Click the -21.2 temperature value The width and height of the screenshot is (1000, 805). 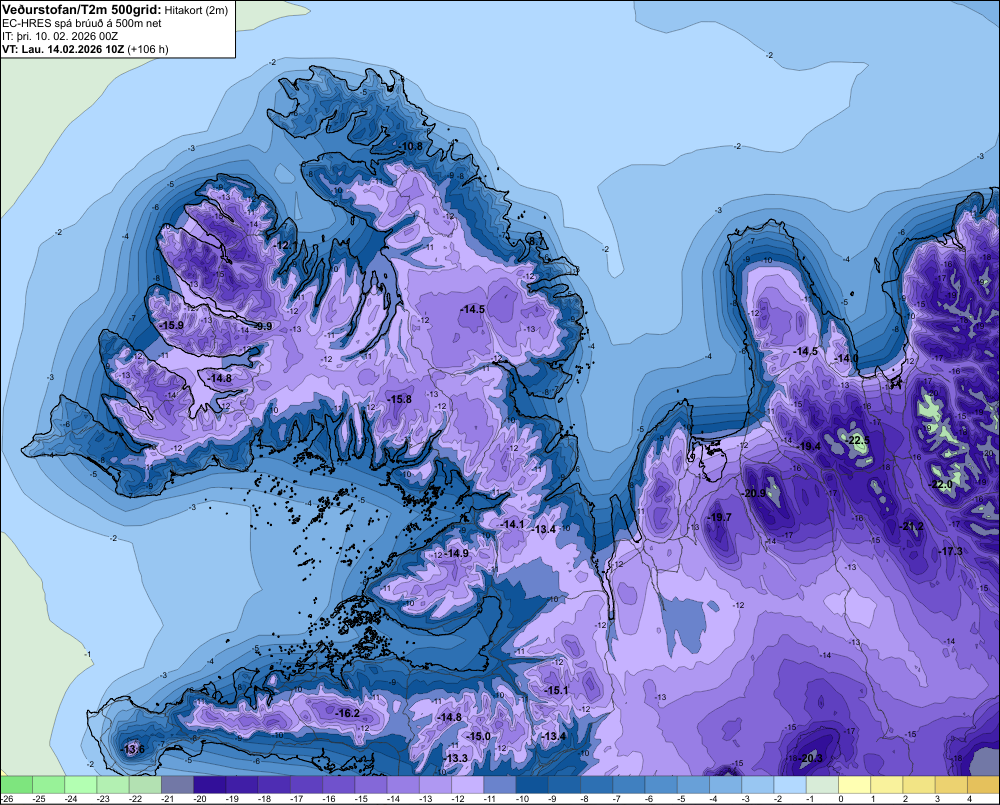pos(911,526)
